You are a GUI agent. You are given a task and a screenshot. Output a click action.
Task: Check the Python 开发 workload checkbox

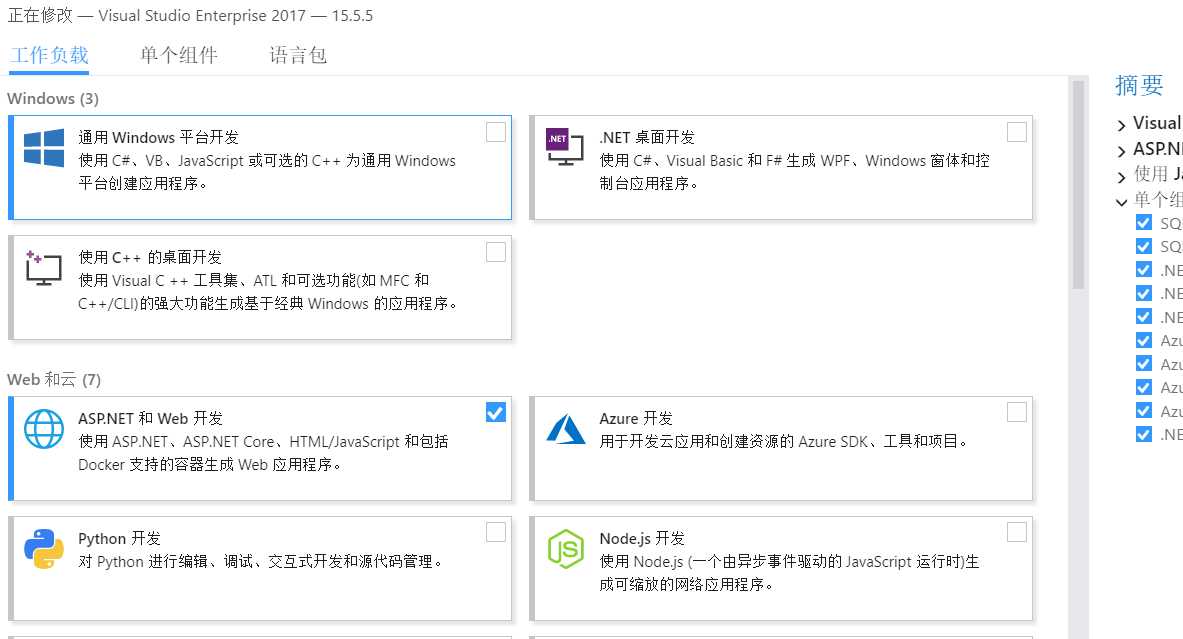click(496, 533)
